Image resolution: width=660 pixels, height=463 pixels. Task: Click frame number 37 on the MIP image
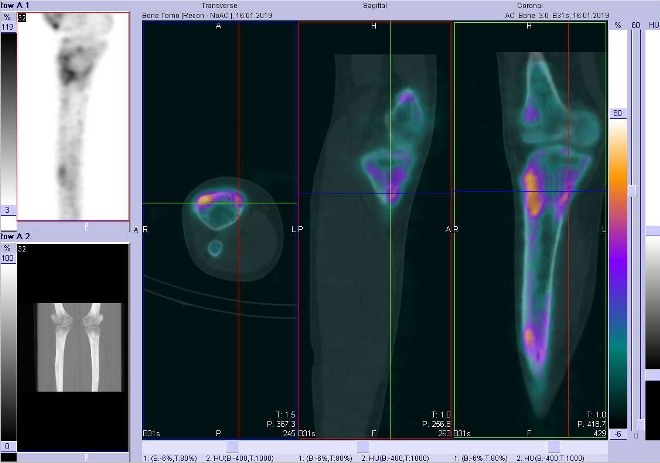[22, 18]
